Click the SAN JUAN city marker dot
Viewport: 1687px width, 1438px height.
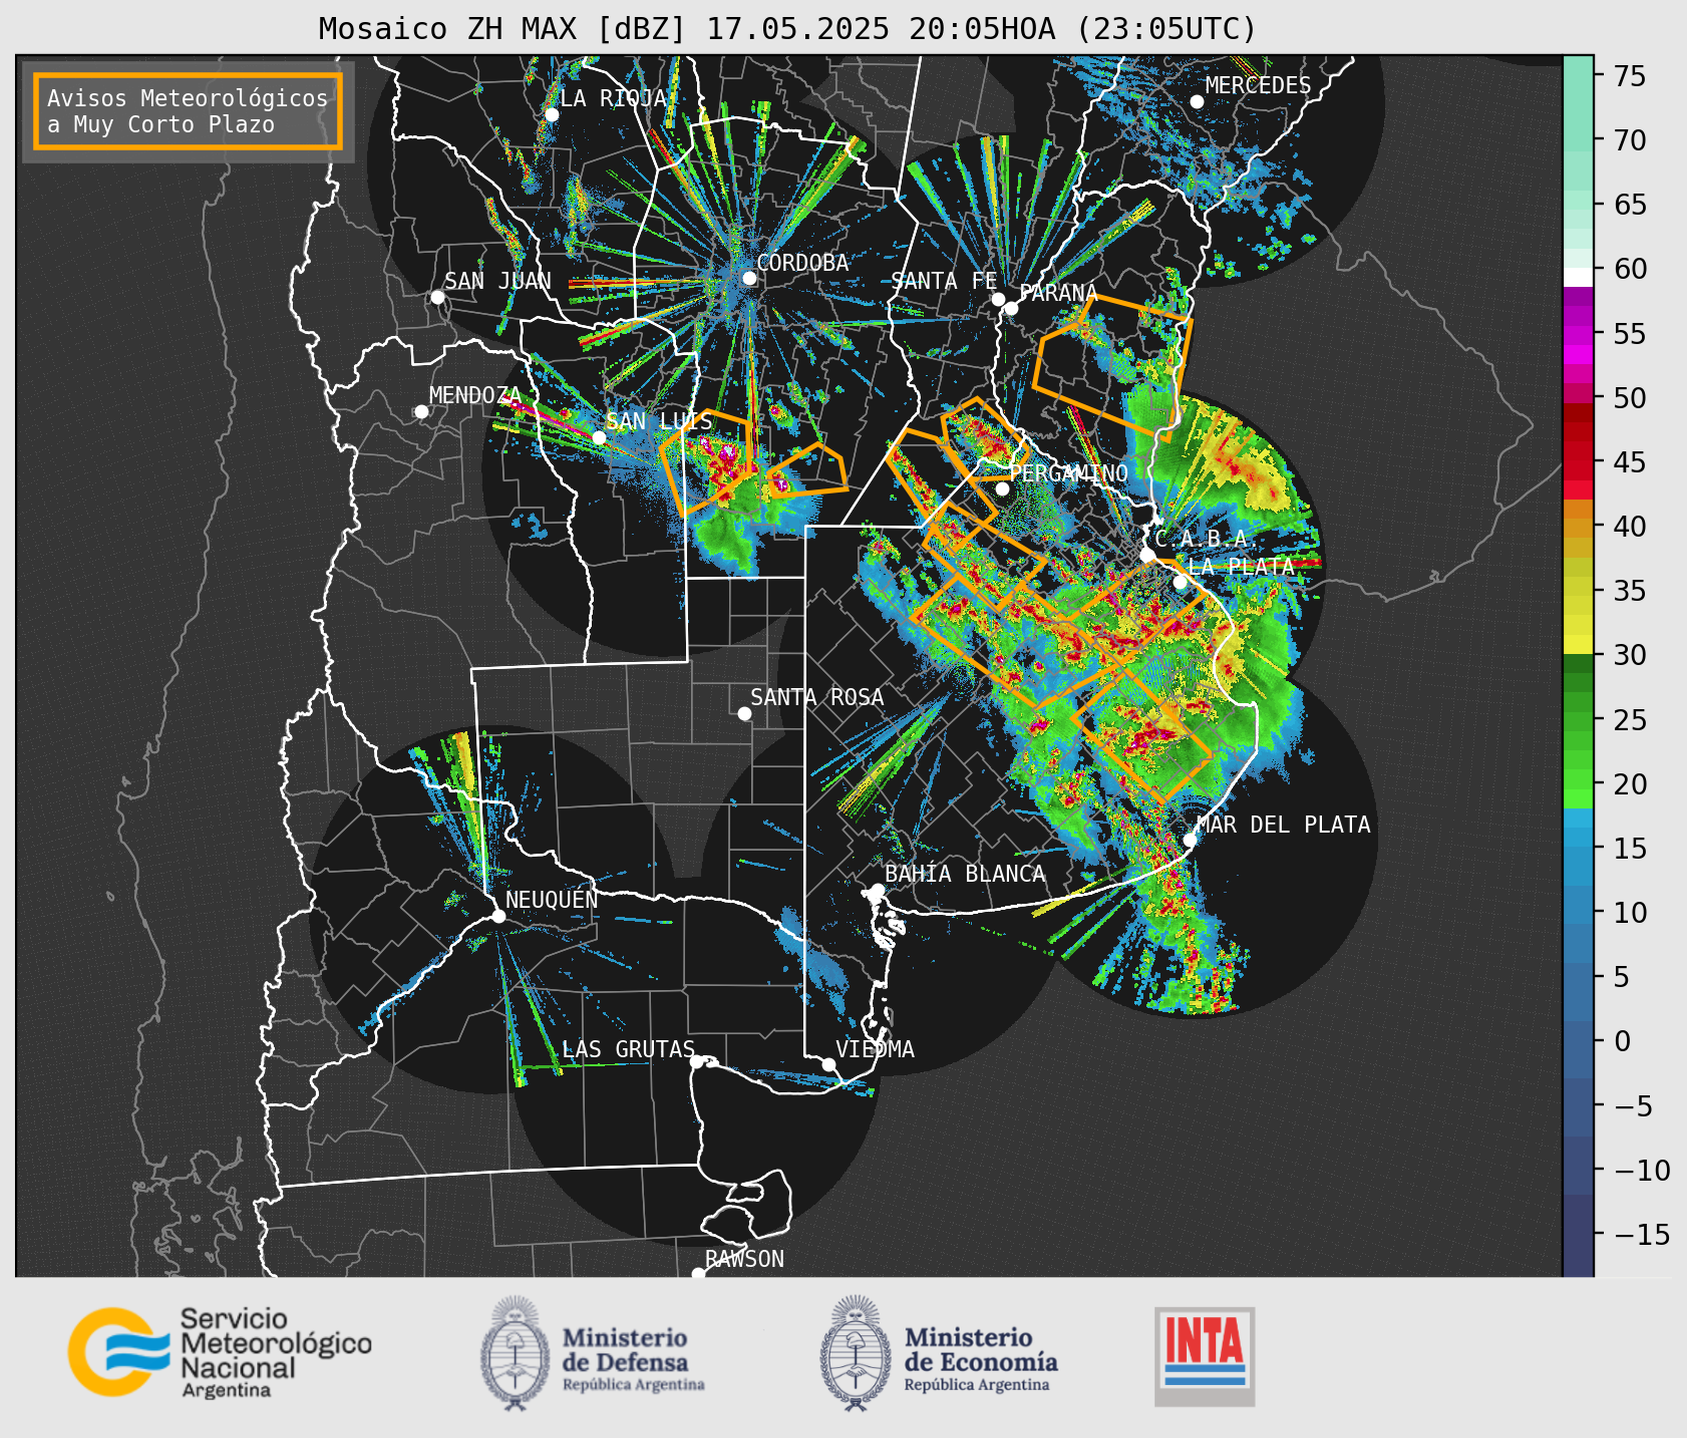[x=437, y=297]
